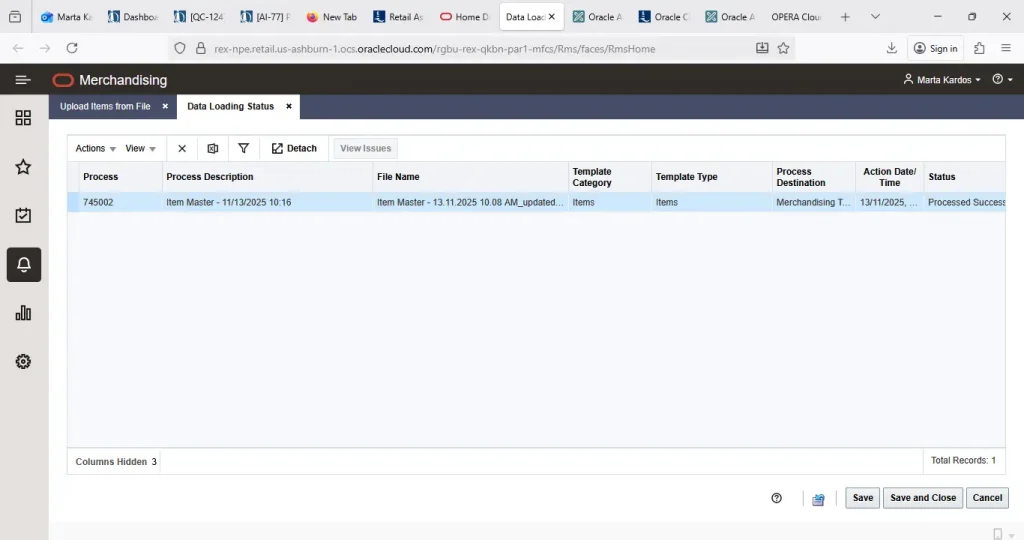Viewport: 1024px width, 540px height.
Task: Click the filter funnel icon
Action: click(x=243, y=148)
